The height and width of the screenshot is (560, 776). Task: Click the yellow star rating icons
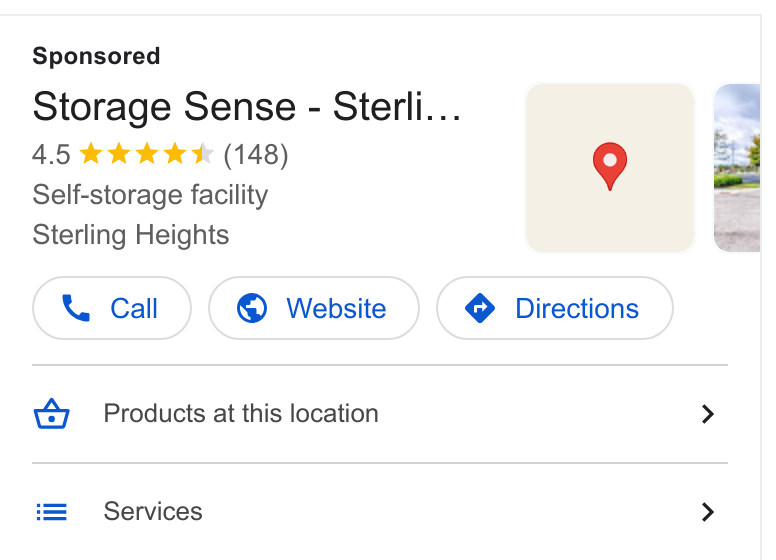click(x=146, y=154)
